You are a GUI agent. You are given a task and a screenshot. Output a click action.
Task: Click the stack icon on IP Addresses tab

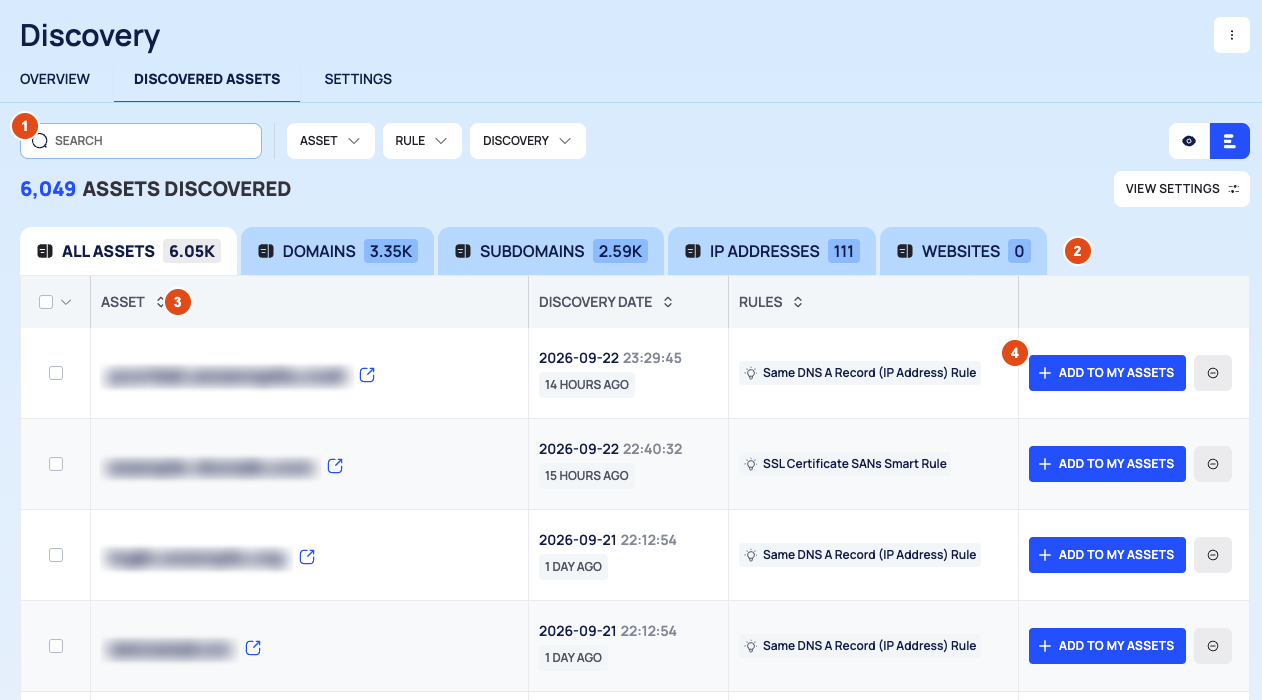pyautogui.click(x=693, y=251)
